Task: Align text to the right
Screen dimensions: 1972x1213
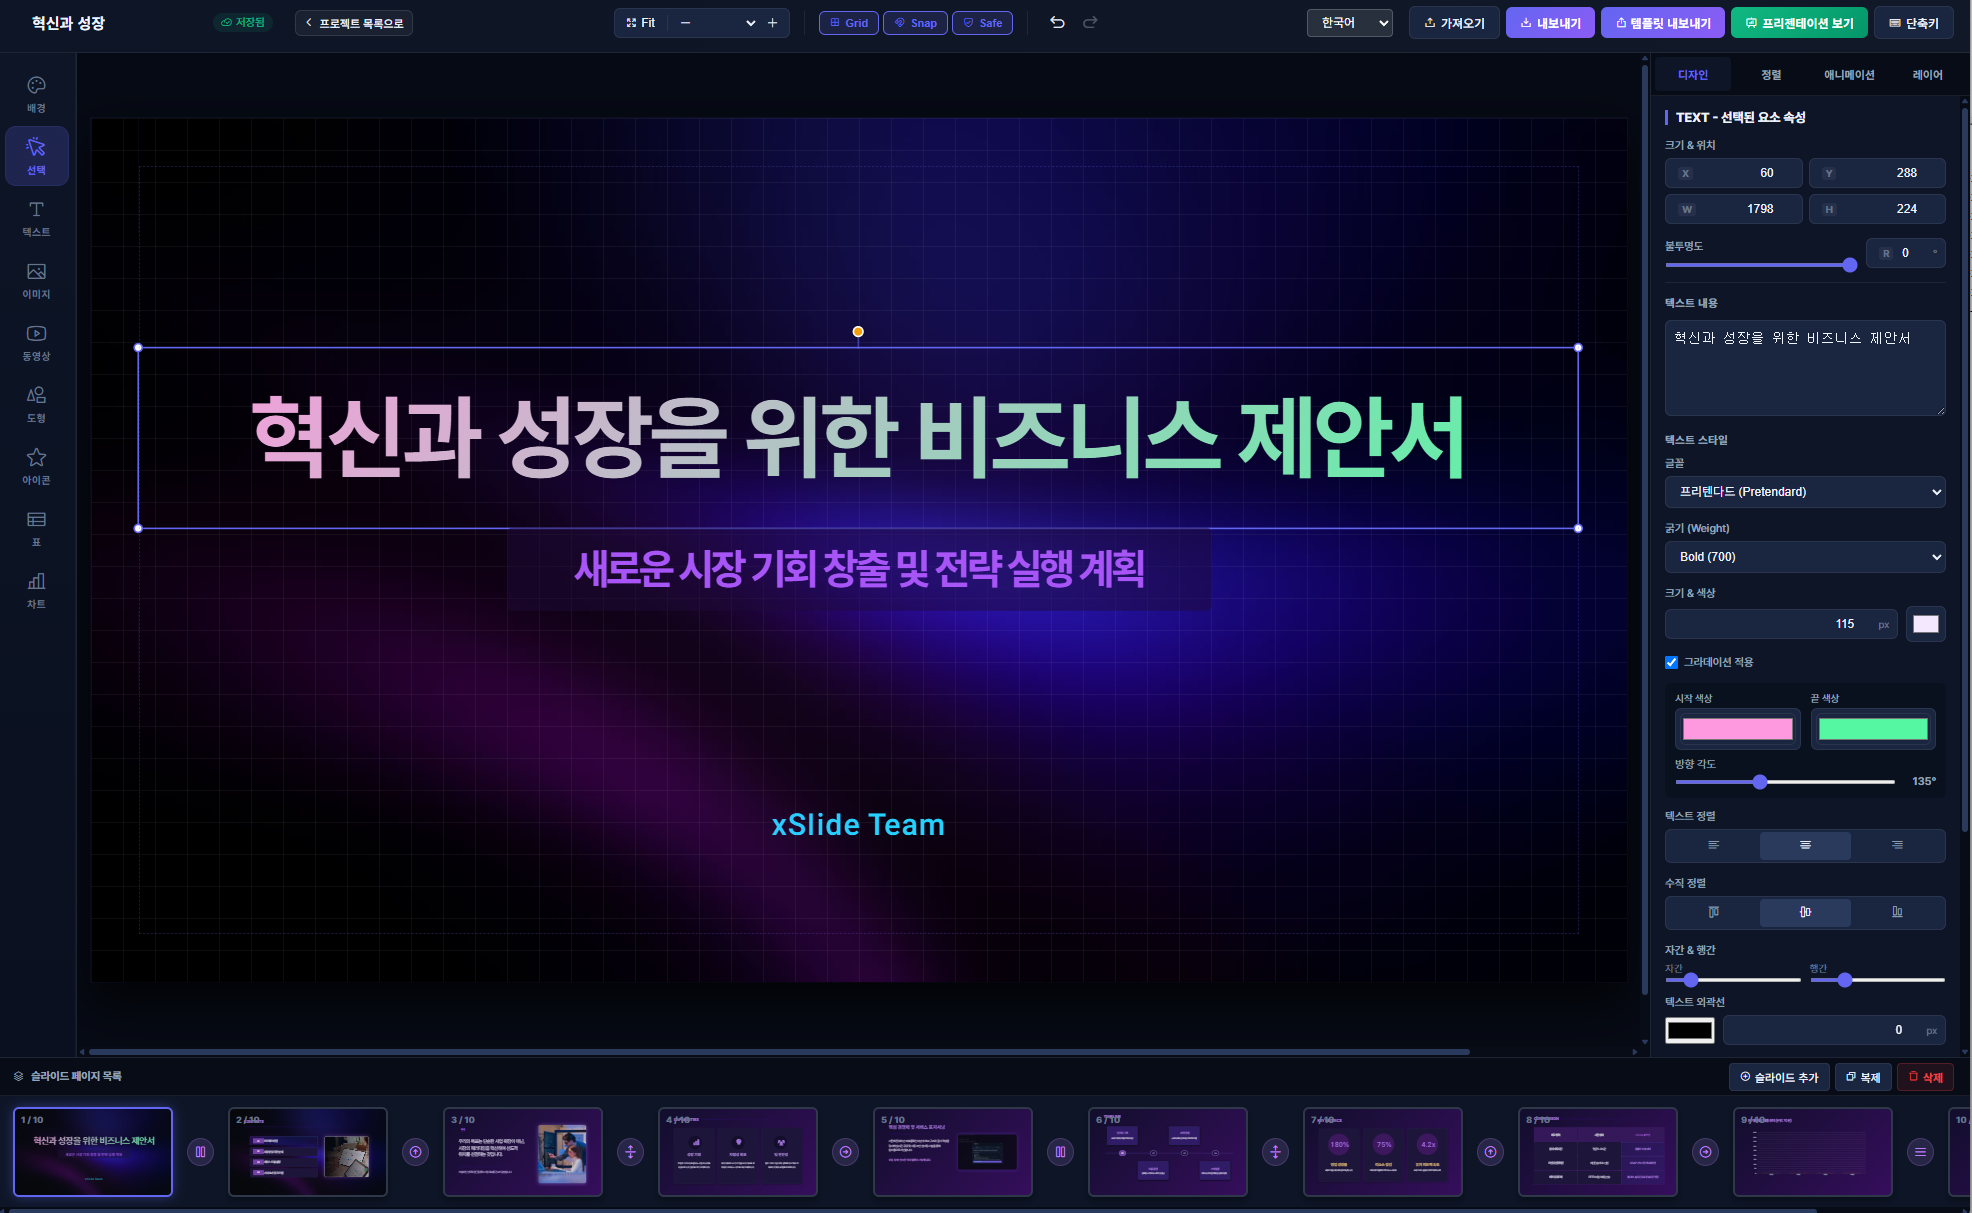Action: click(1897, 845)
